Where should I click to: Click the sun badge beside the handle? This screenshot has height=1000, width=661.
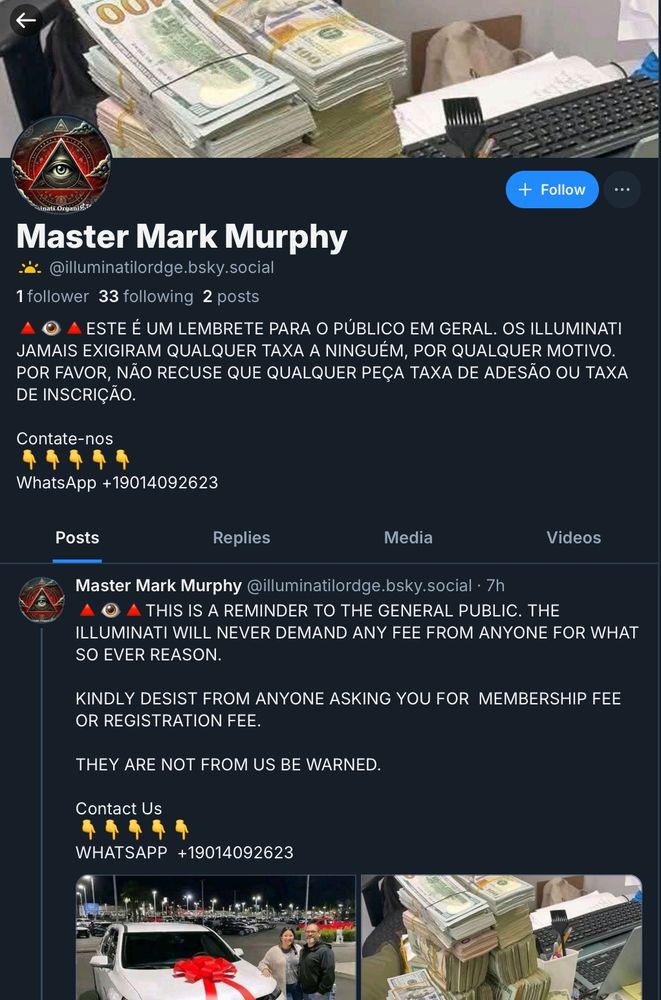pos(29,268)
